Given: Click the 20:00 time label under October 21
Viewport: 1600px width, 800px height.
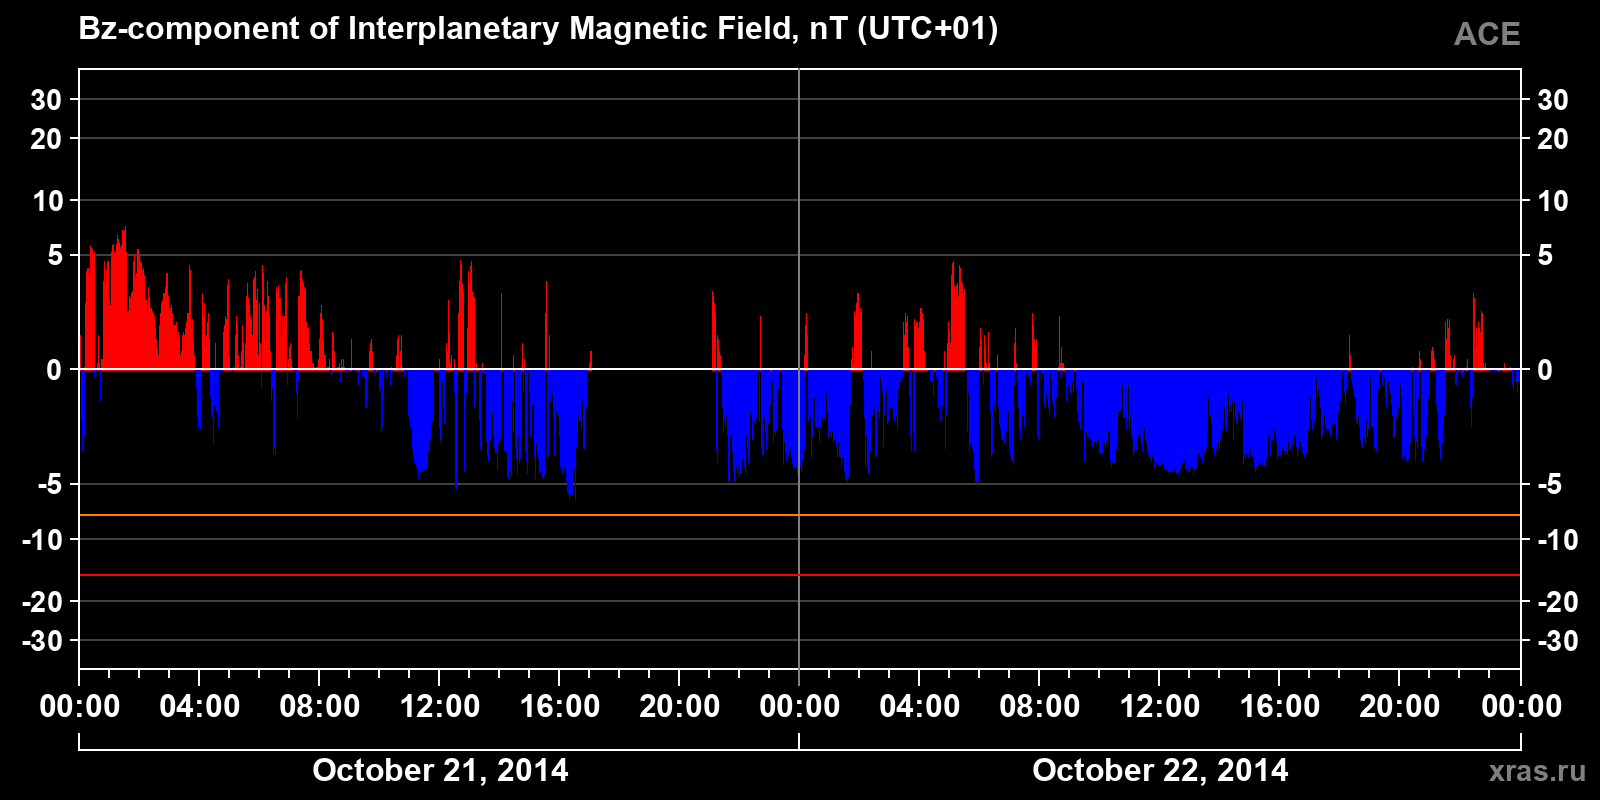Looking at the screenshot, I should pyautogui.click(x=680, y=706).
